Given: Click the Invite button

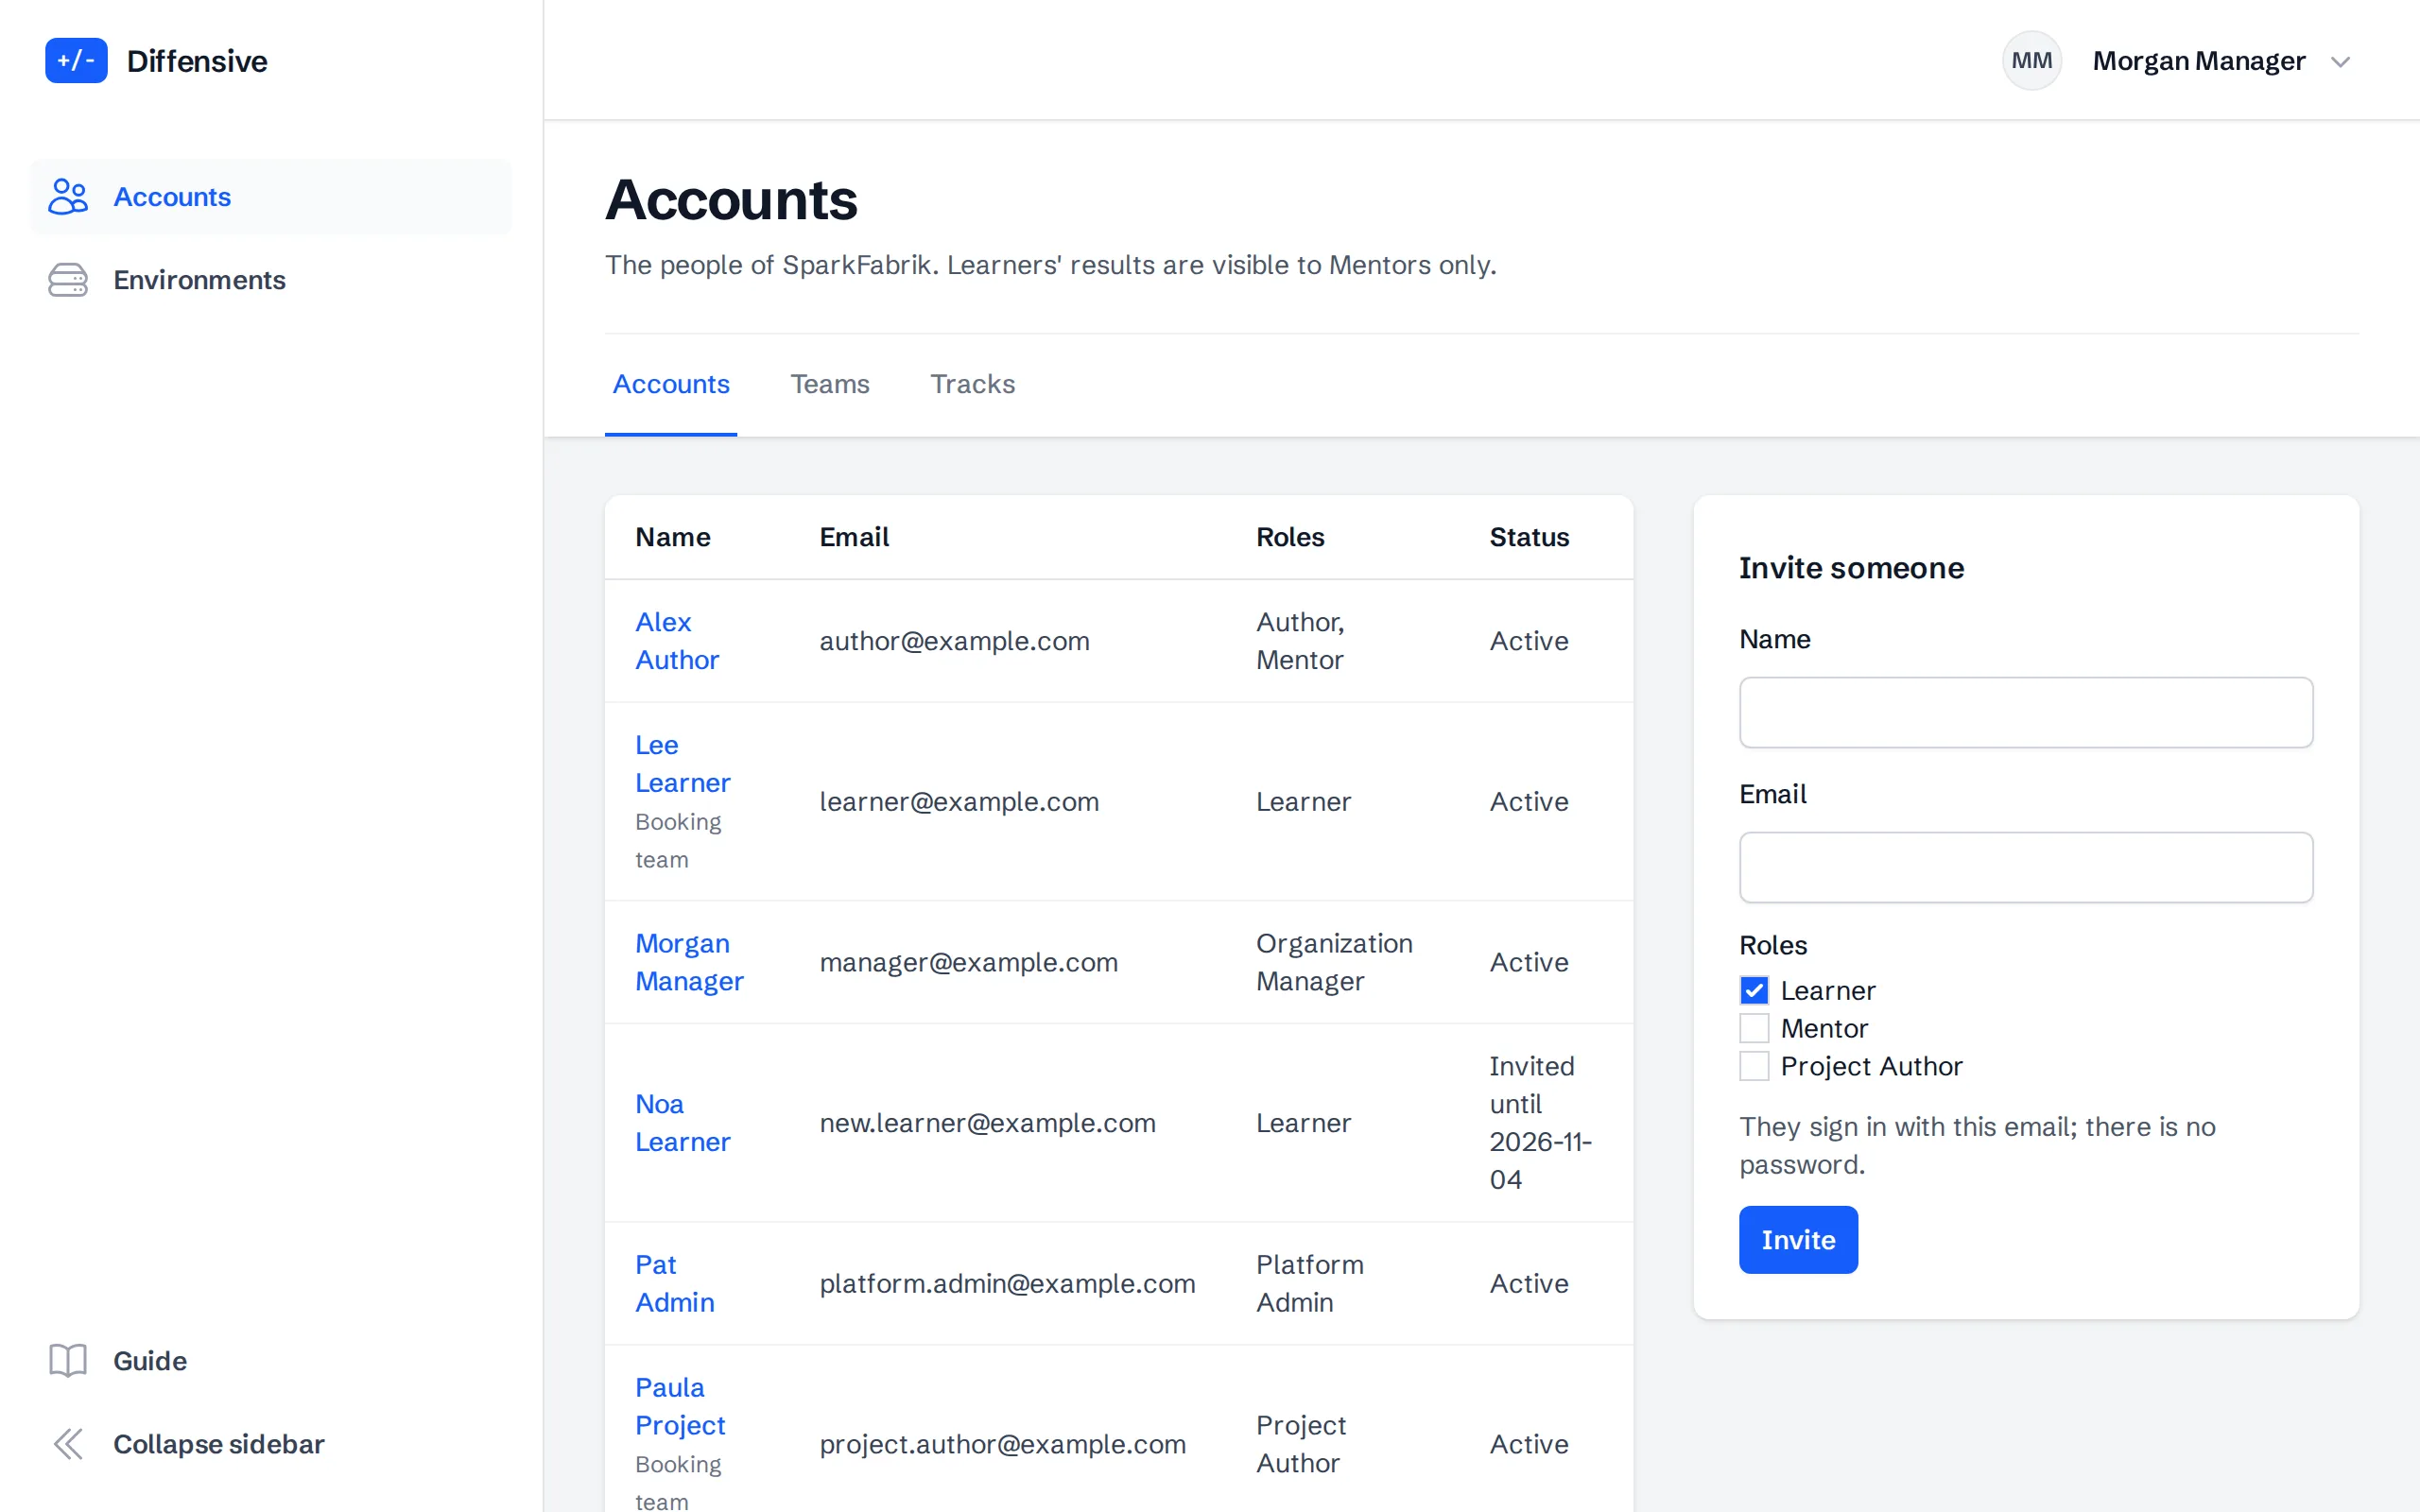Looking at the screenshot, I should 1798,1240.
